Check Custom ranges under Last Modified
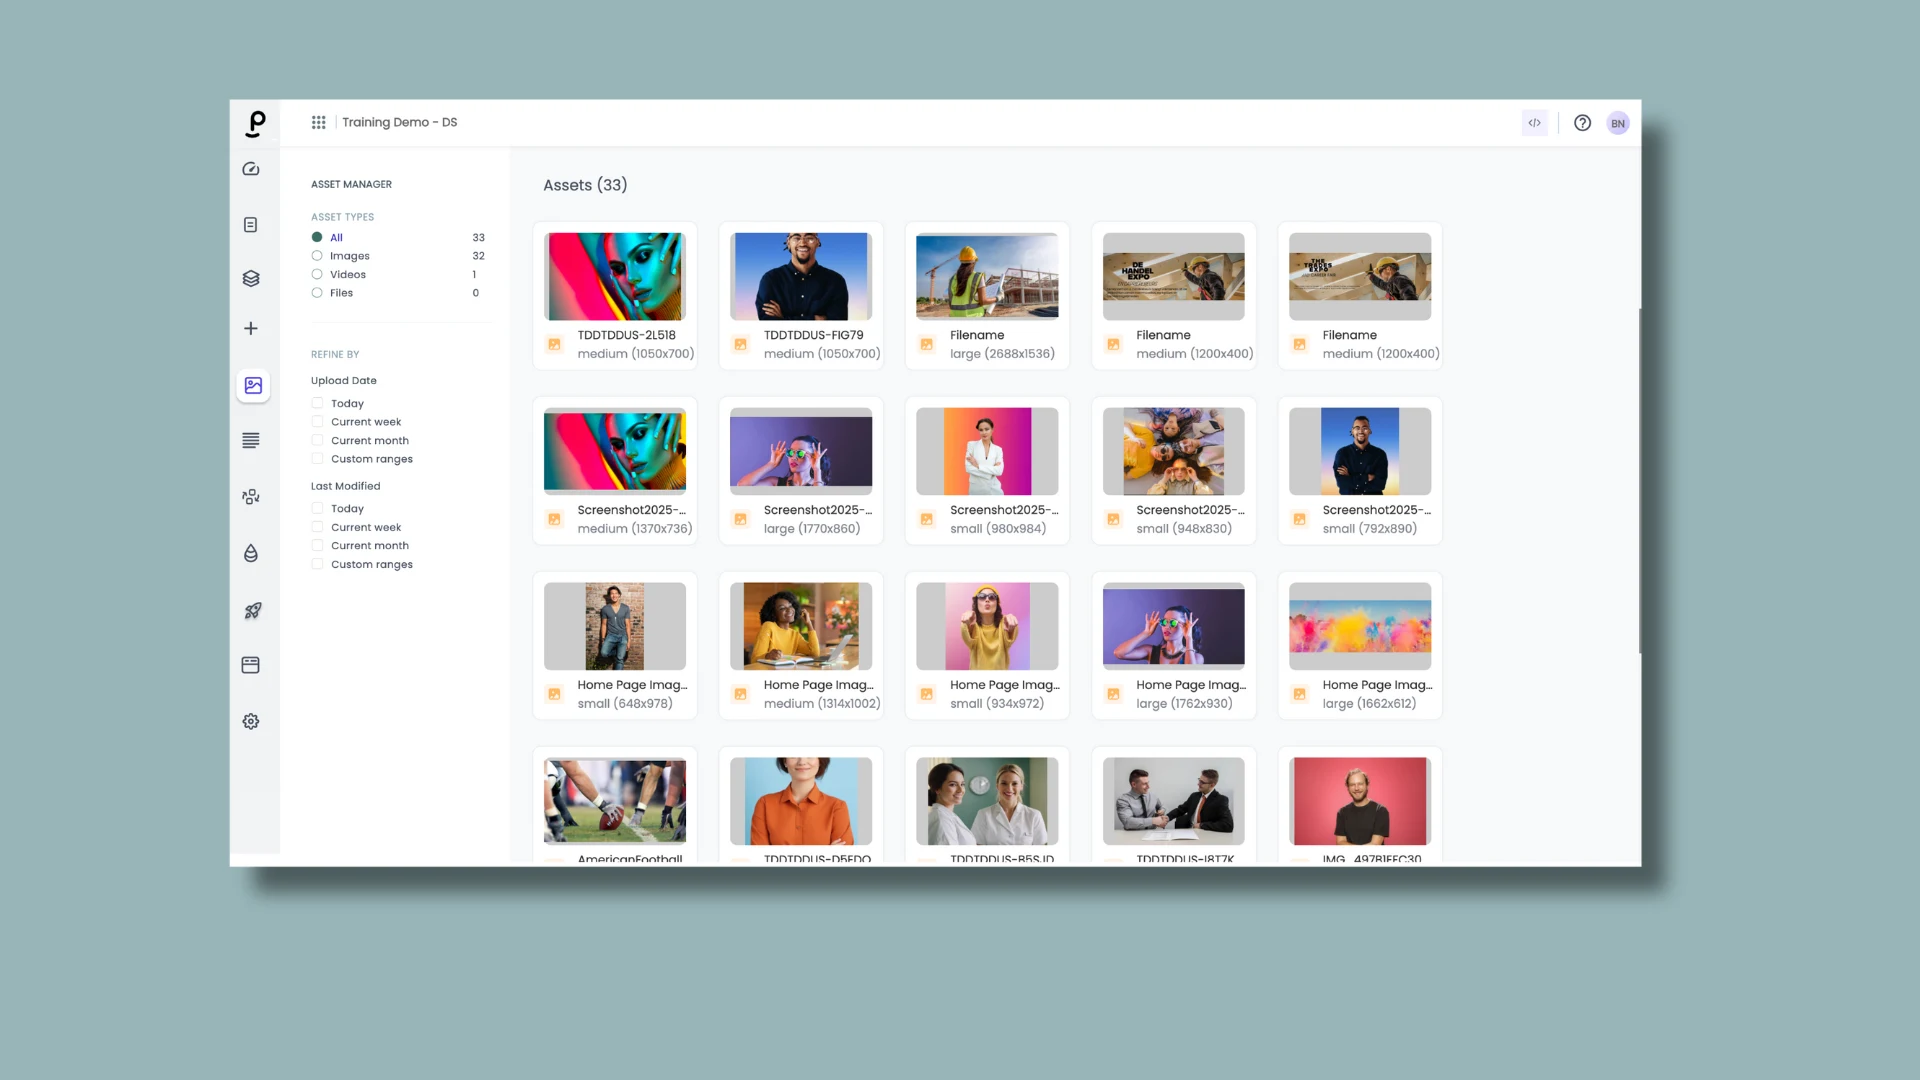Image resolution: width=1920 pixels, height=1080 pixels. tap(317, 564)
